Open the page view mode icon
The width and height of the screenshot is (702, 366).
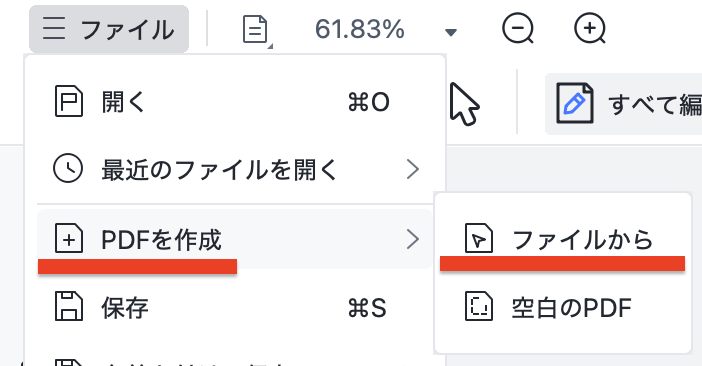click(256, 30)
